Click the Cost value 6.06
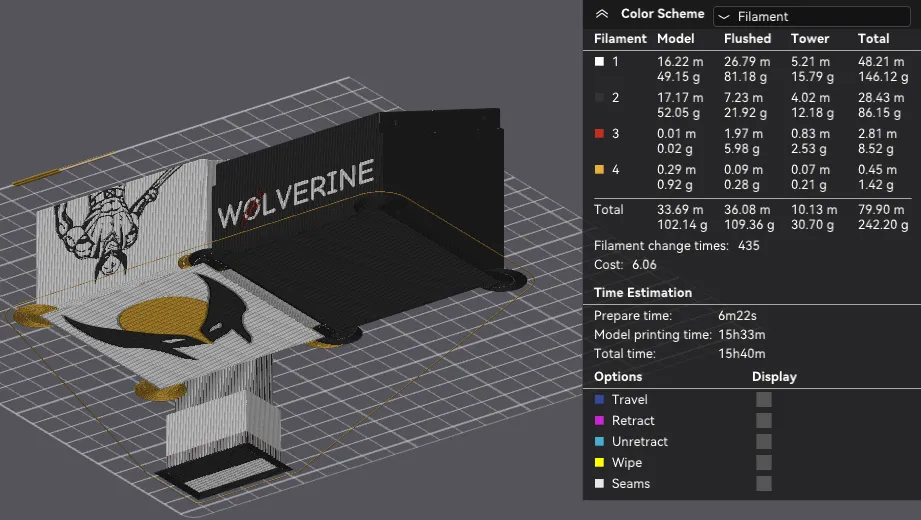Image resolution: width=921 pixels, height=520 pixels. point(644,264)
